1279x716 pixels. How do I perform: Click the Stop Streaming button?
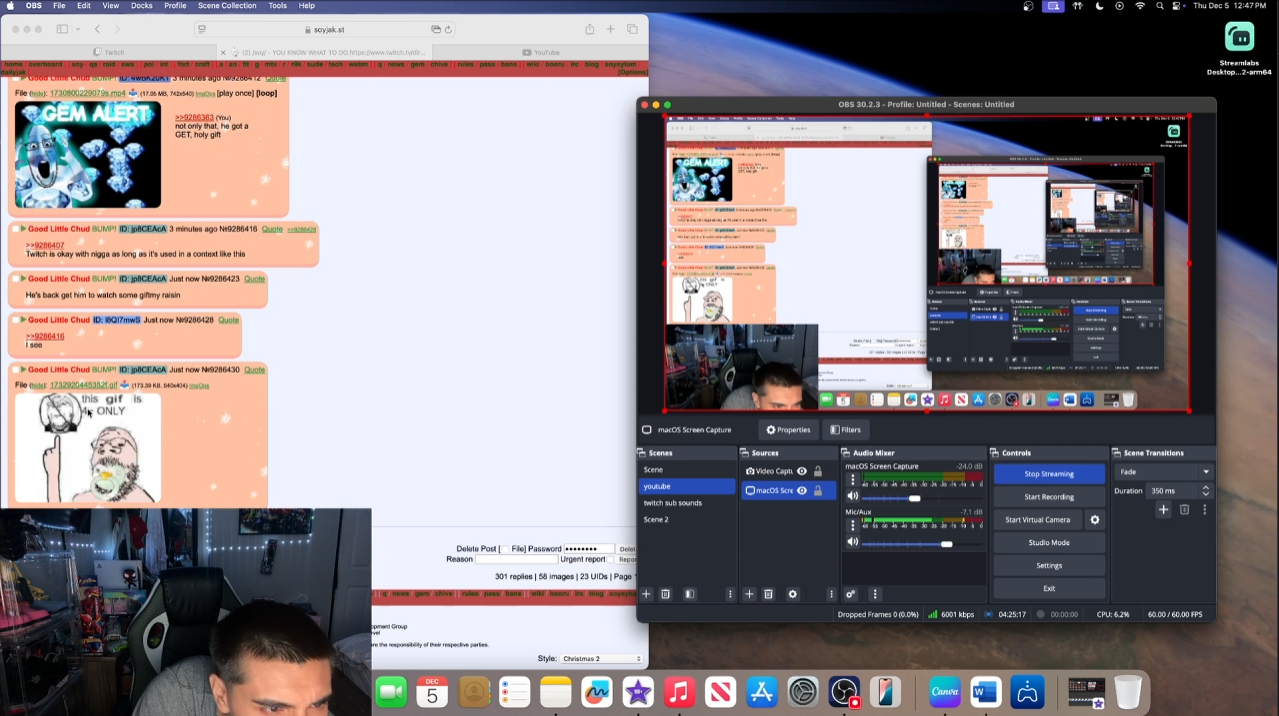coord(1049,474)
